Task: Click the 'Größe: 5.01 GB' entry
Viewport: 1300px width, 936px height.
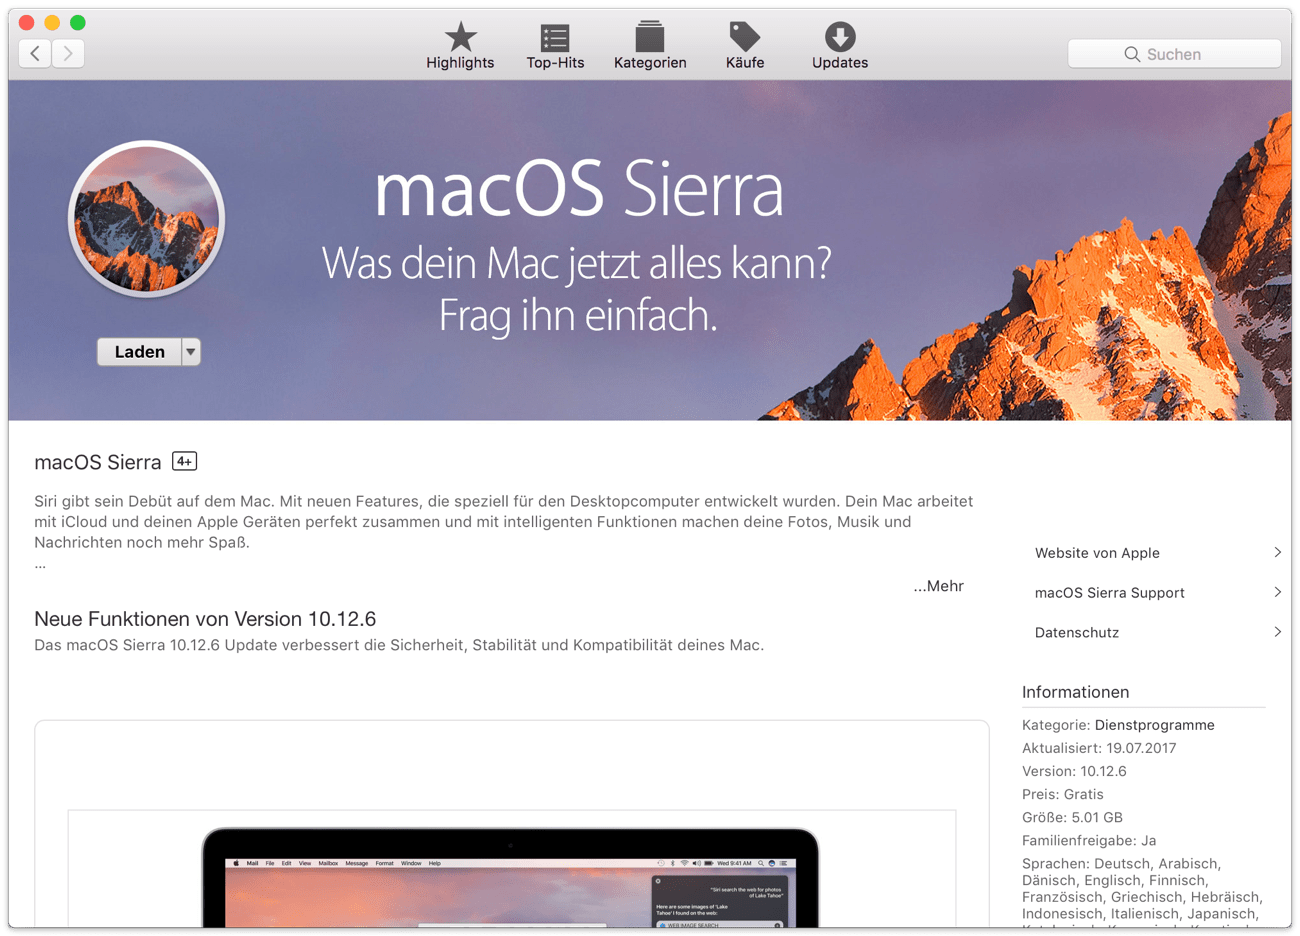Action: tap(1072, 817)
